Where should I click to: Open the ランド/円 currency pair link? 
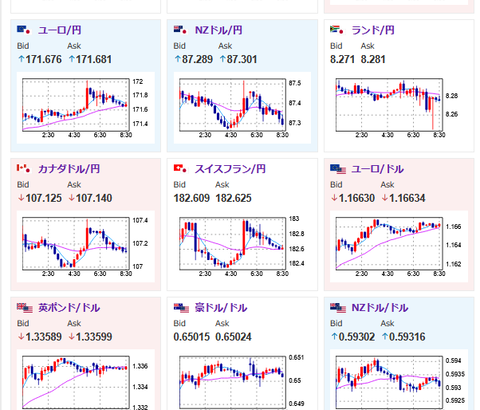[373, 30]
